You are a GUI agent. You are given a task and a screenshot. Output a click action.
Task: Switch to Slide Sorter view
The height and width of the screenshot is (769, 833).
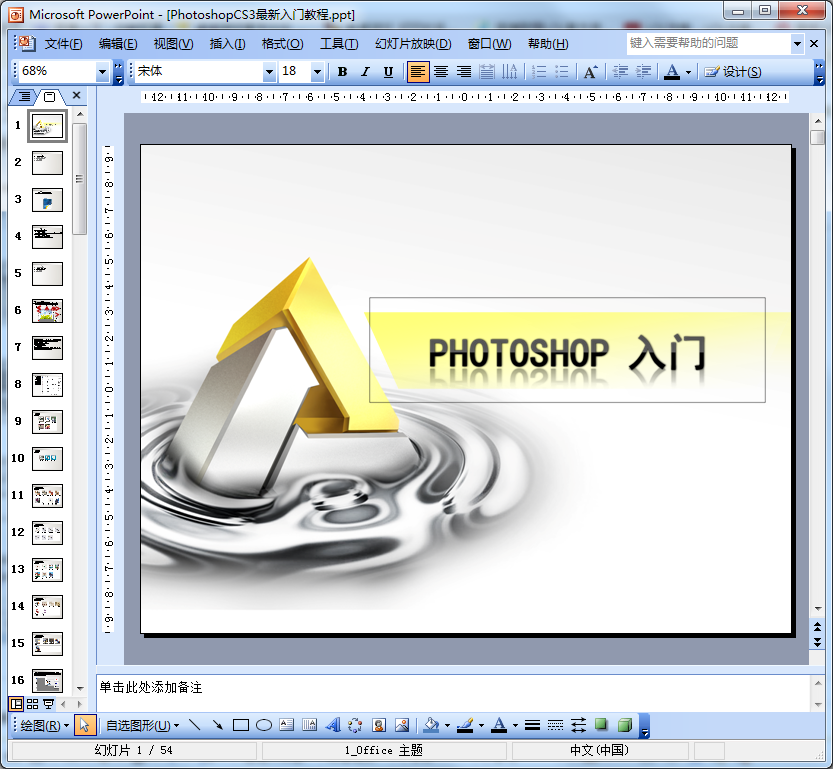click(x=32, y=704)
